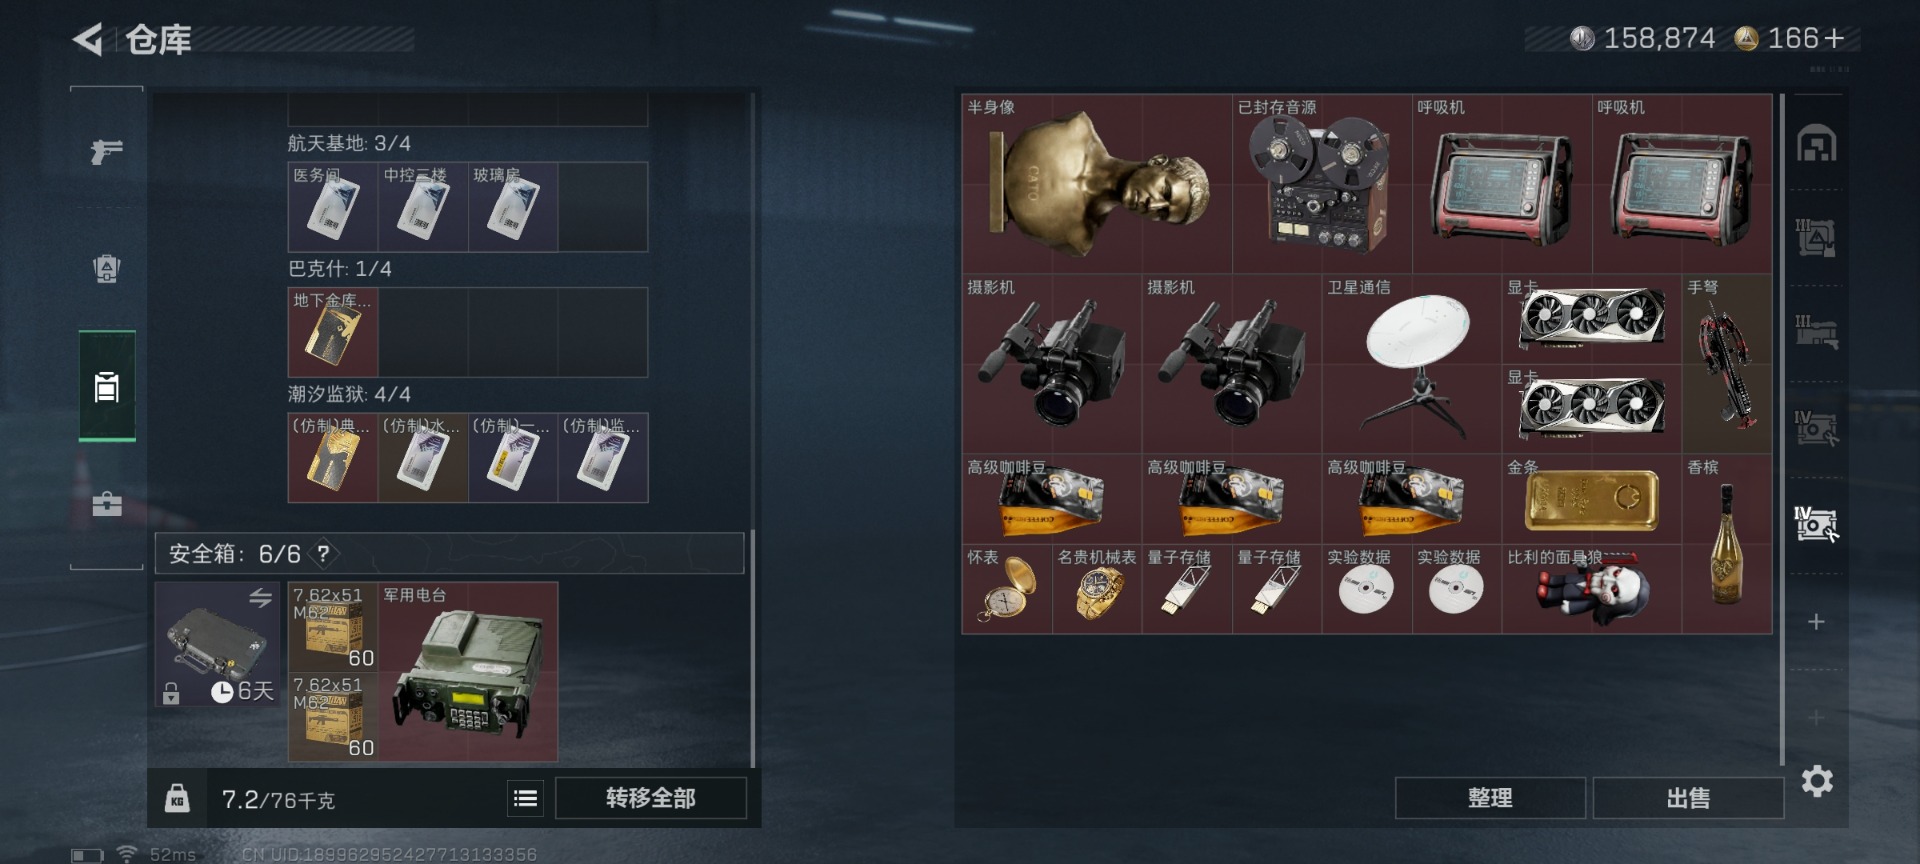
Task: Select the second III expansion box icon
Action: 1816,332
